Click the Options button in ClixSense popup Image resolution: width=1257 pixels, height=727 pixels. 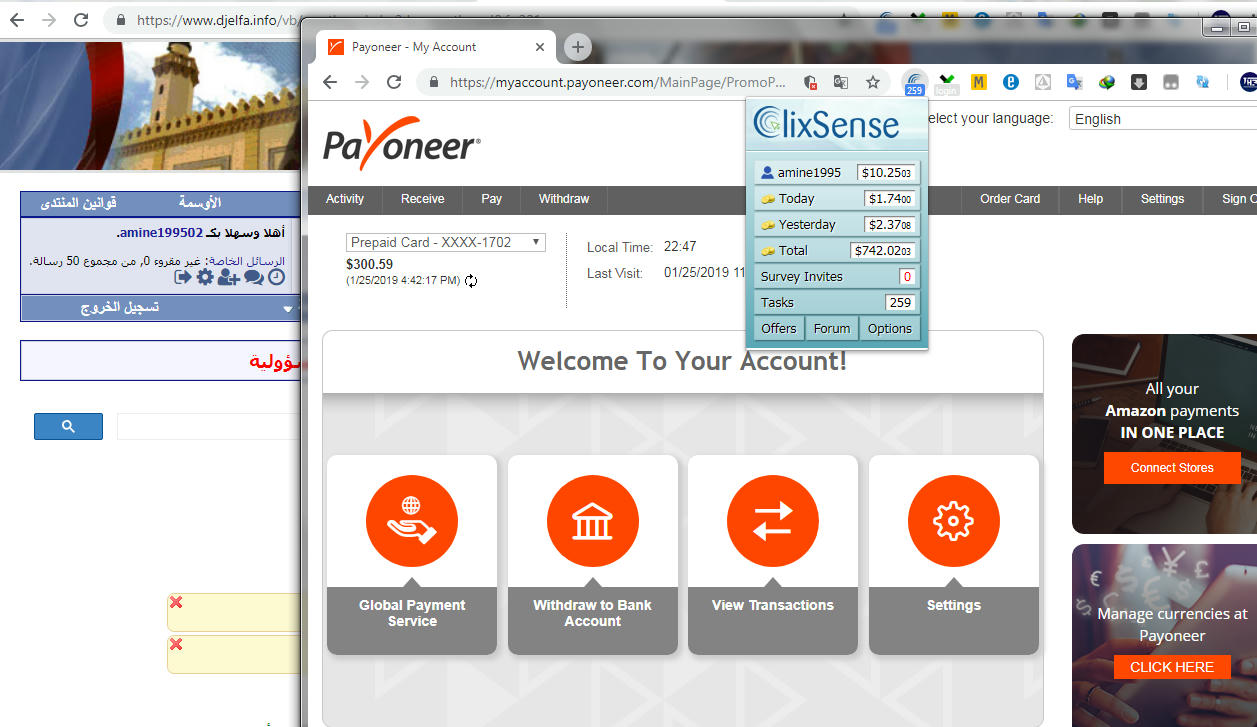tap(890, 328)
